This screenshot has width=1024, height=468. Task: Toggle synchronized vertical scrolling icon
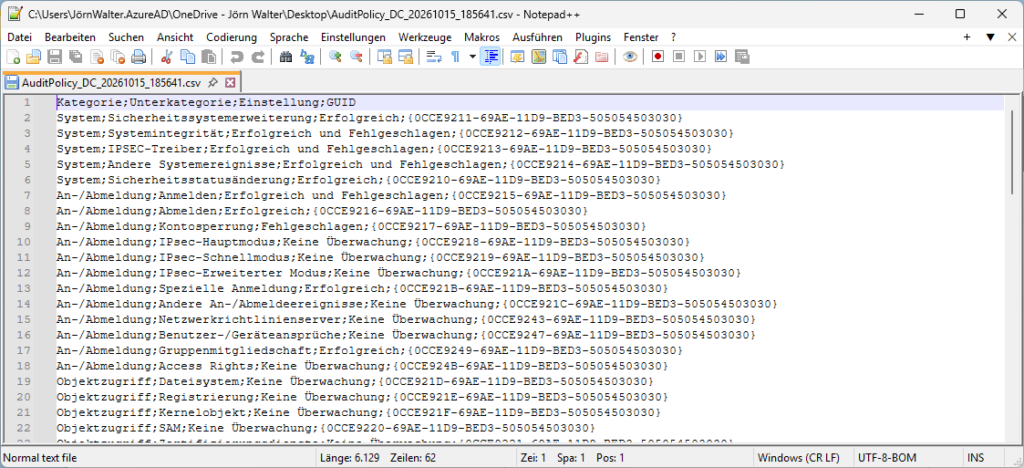pyautogui.click(x=385, y=57)
